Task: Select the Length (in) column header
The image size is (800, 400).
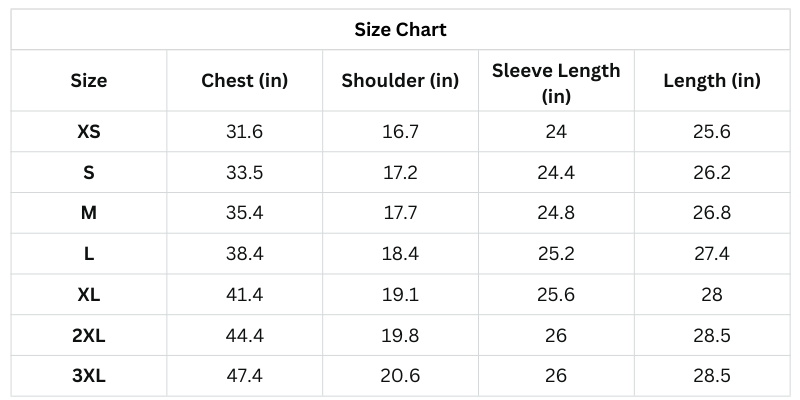Action: pos(712,81)
